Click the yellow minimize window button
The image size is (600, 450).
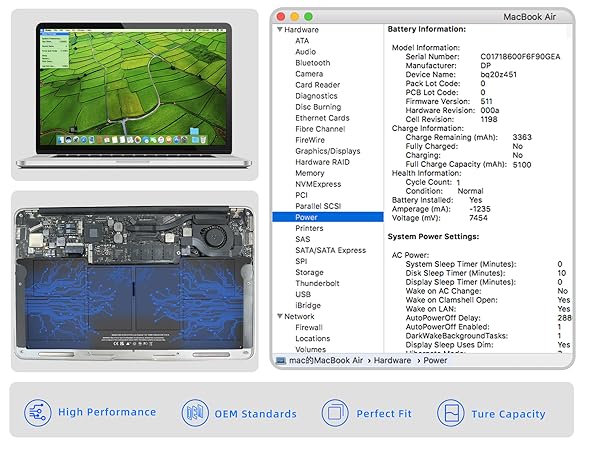coord(295,16)
